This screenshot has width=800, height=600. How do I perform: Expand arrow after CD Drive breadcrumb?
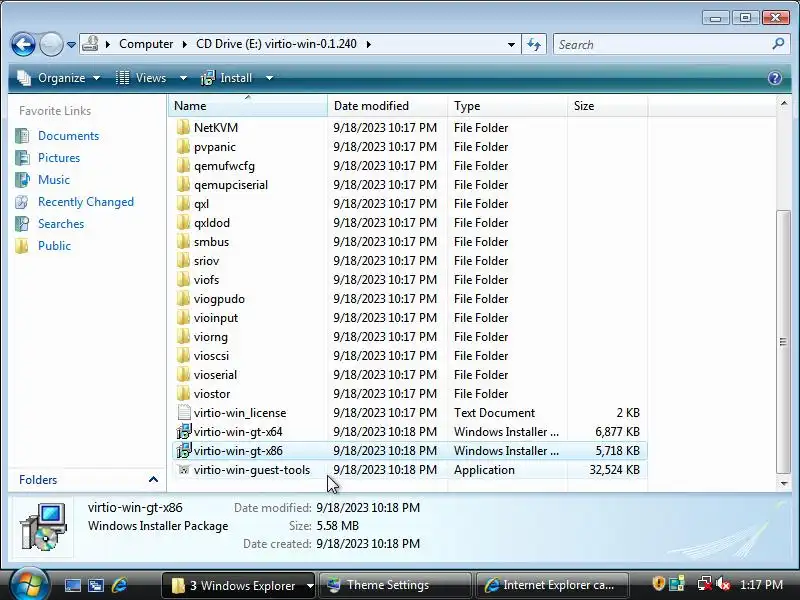click(368, 44)
